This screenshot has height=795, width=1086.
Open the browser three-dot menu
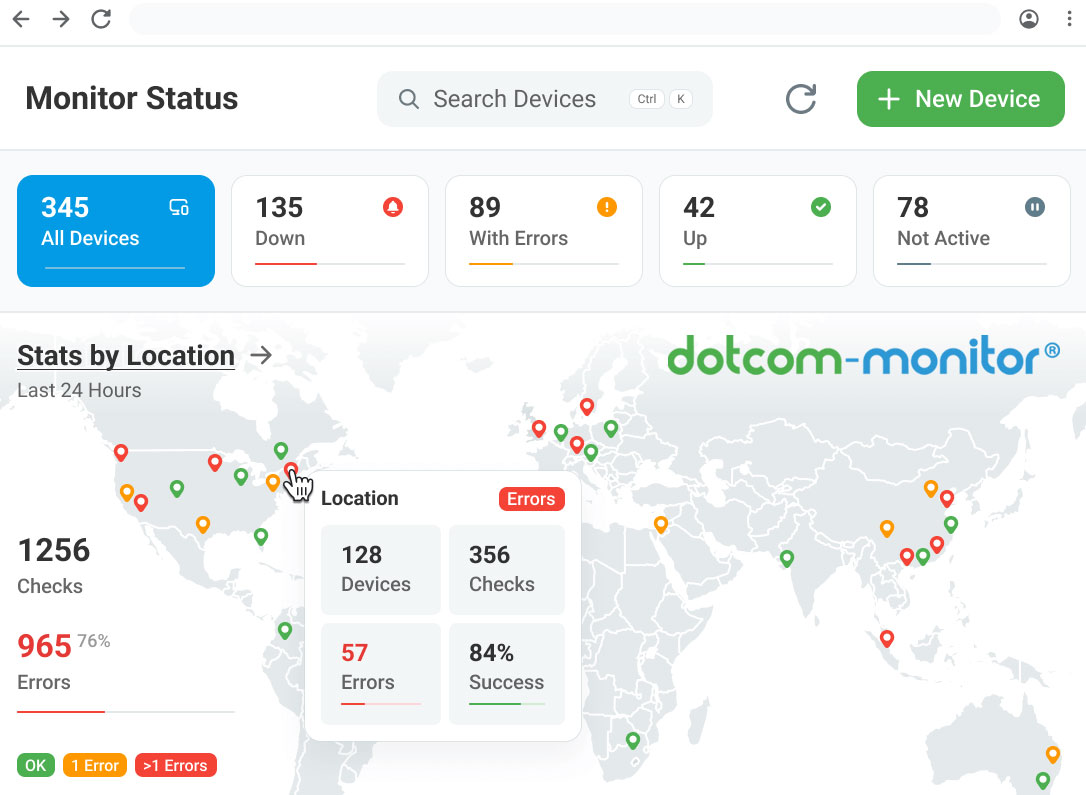pos(1069,19)
